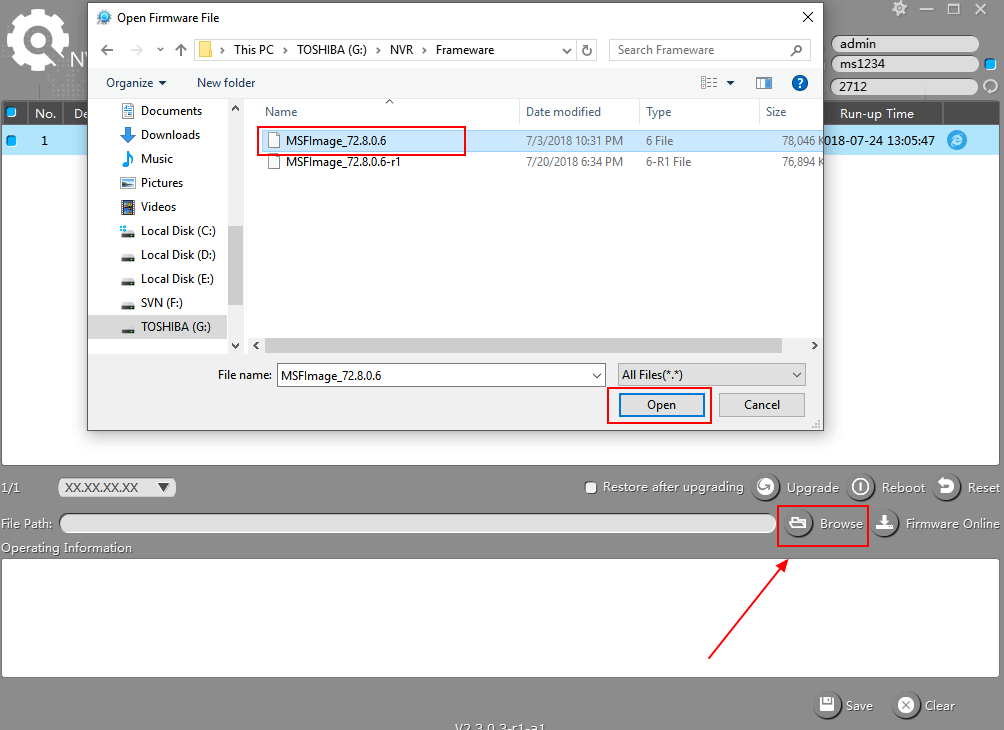The image size is (1004, 730).
Task: Close the Open Firmware File dialog
Action: pyautogui.click(x=808, y=17)
